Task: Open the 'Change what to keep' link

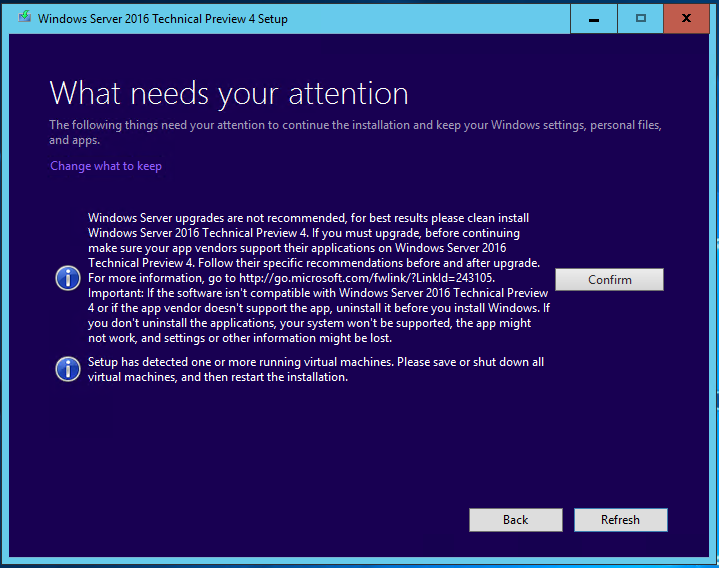Action: [x=106, y=166]
